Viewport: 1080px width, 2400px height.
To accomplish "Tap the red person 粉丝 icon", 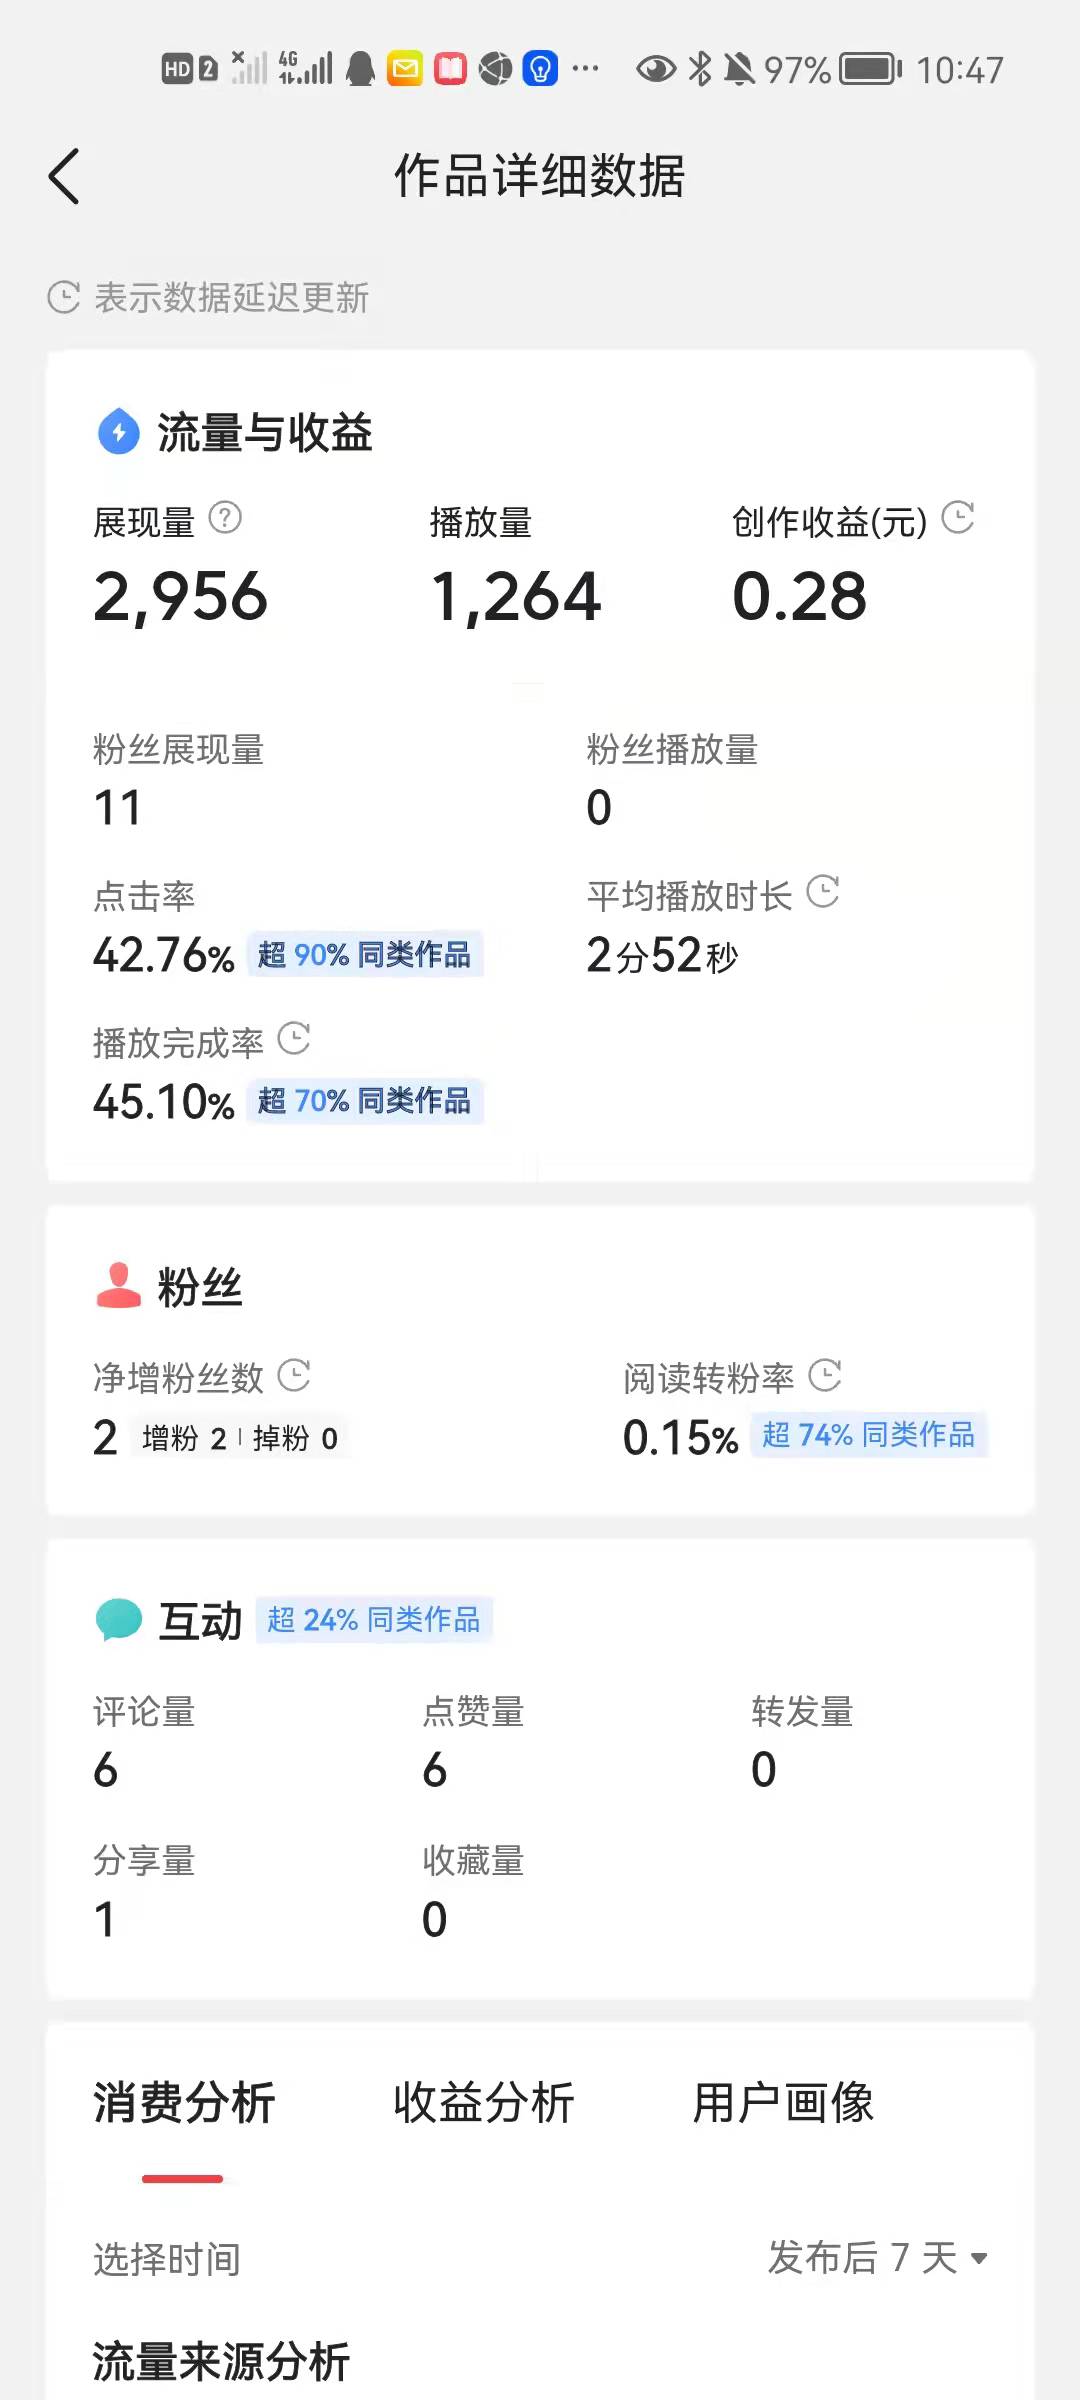I will (119, 1286).
